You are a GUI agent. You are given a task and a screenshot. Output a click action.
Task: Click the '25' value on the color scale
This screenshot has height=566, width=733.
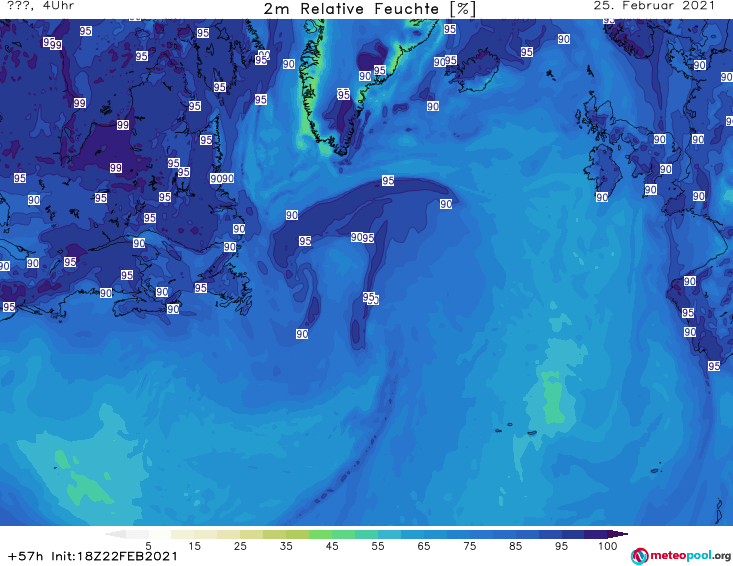point(240,546)
